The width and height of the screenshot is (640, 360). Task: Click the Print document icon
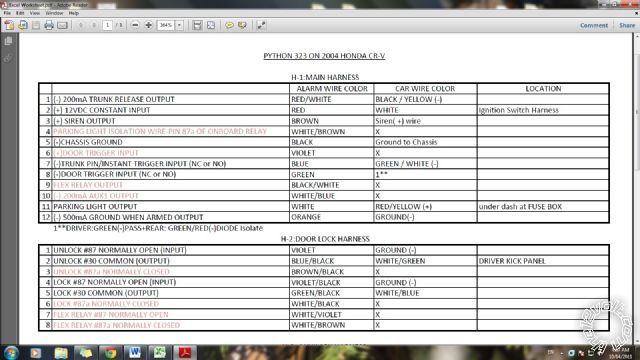(49, 25)
